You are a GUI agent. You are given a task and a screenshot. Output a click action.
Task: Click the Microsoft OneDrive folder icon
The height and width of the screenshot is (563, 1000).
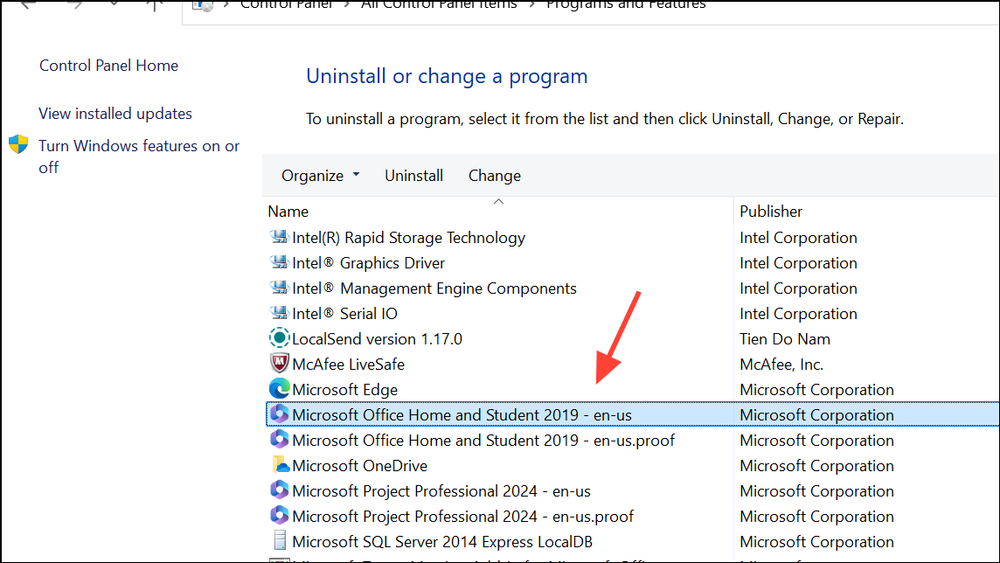tap(280, 465)
